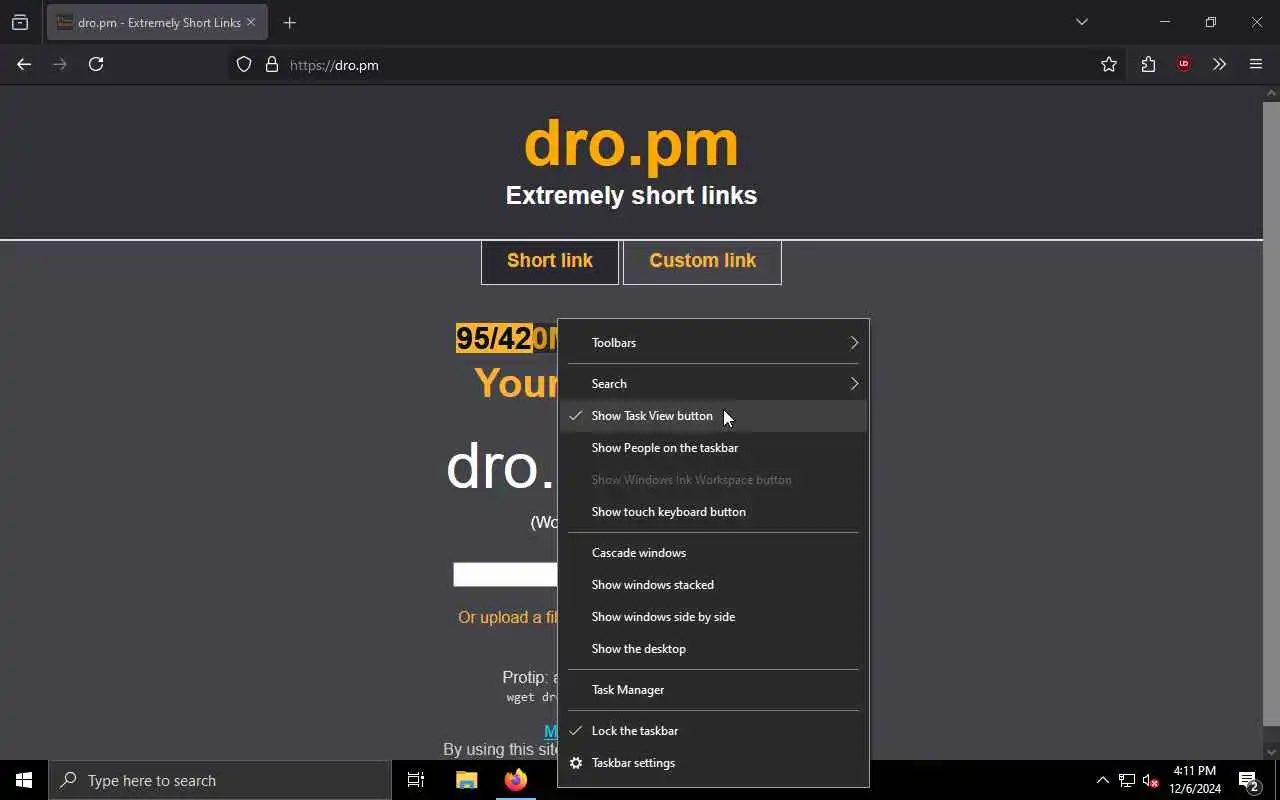The height and width of the screenshot is (800, 1280).
Task: Open a new browser tab
Action: click(x=290, y=22)
